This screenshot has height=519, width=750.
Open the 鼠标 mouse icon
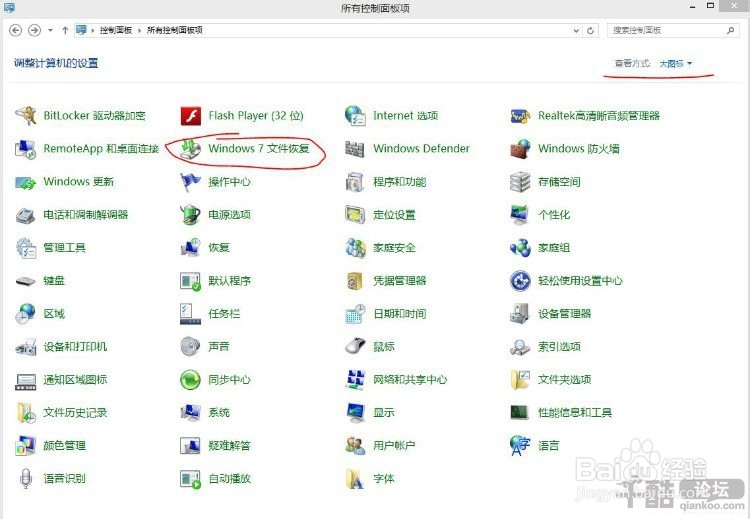coord(355,346)
